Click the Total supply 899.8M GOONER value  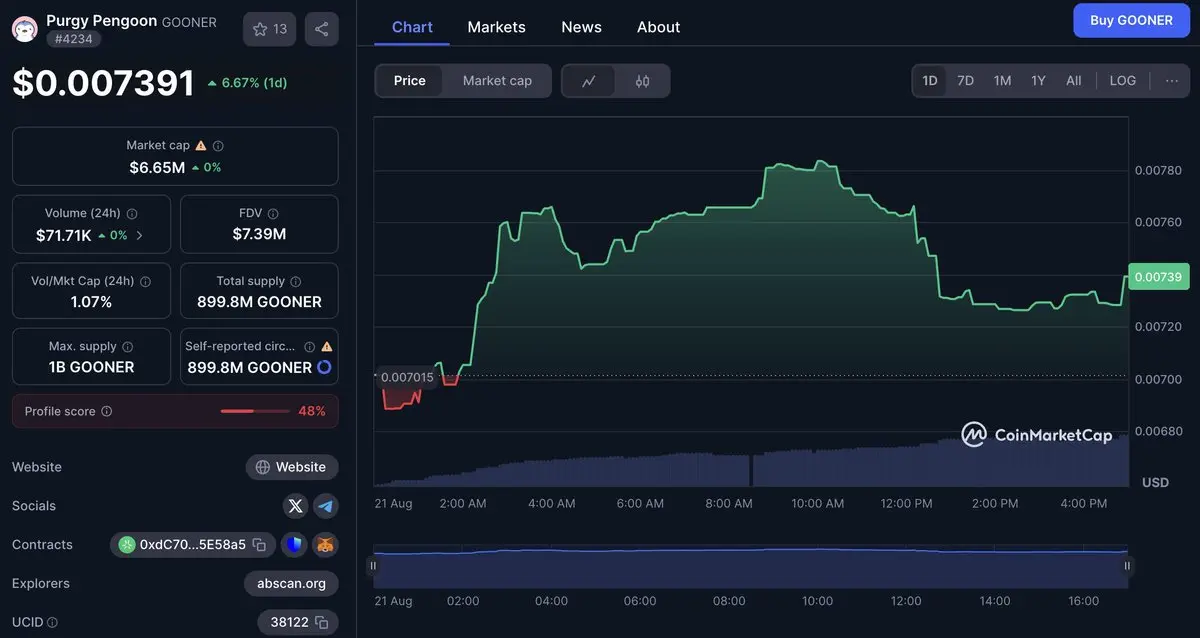coord(259,302)
